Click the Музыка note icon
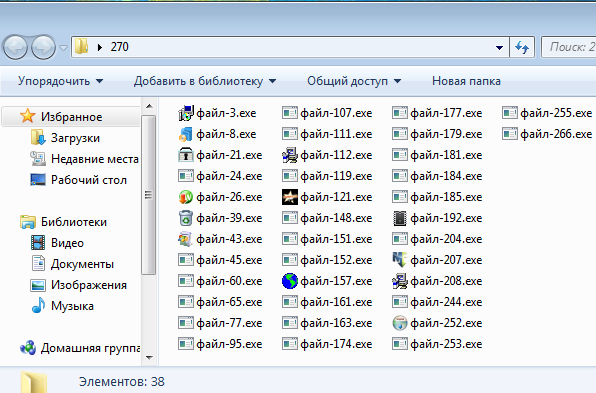Screen dimensions: 596x393 coord(38,306)
